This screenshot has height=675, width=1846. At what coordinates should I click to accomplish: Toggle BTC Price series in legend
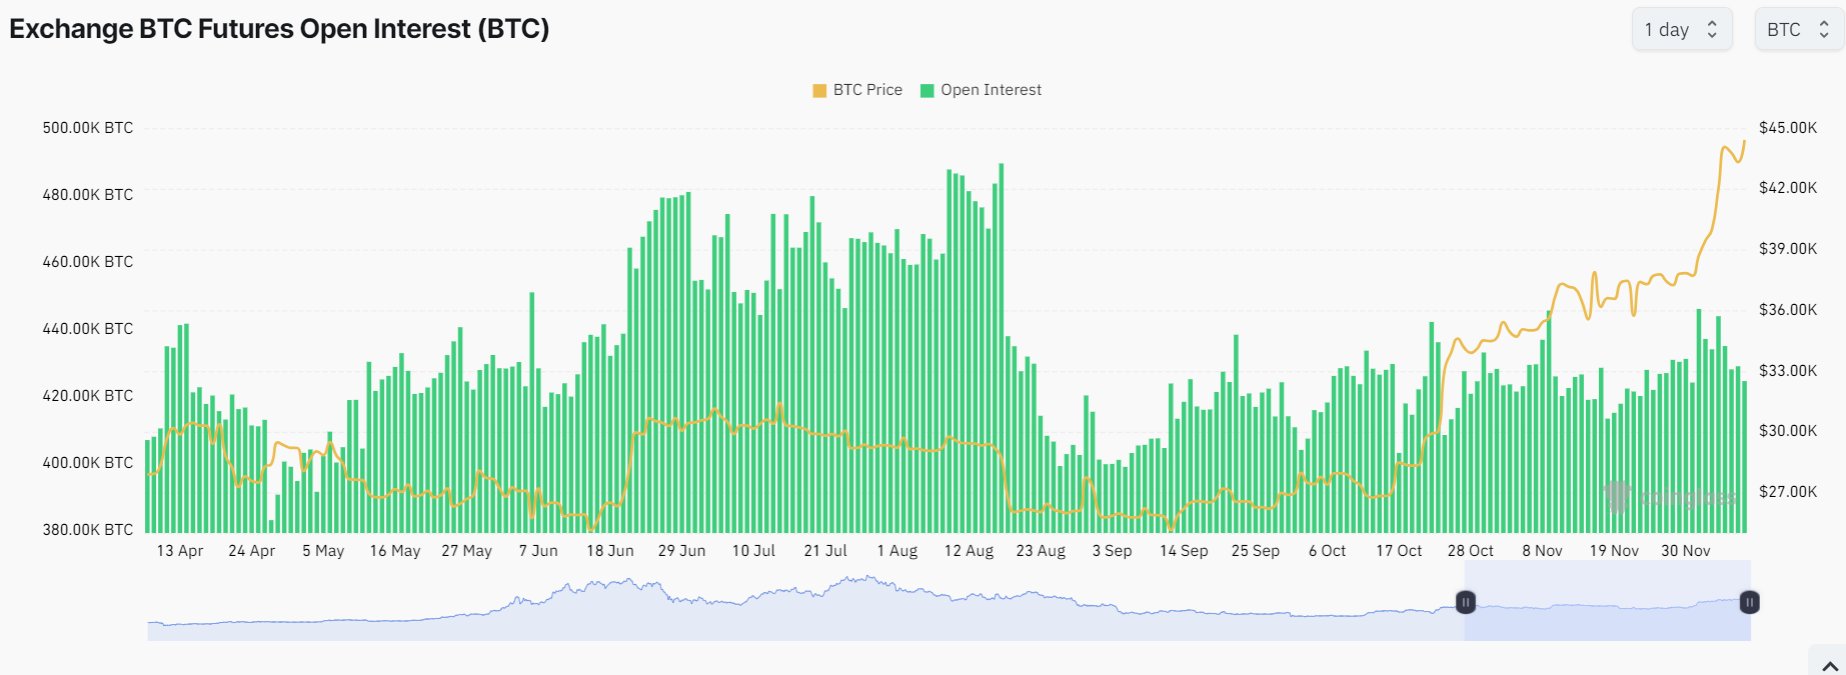pos(857,90)
